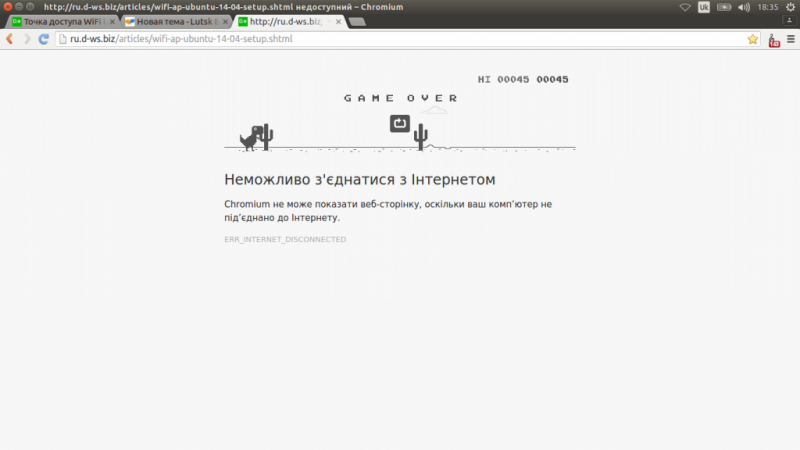This screenshot has height=450, width=800.
Task: Close the 'Точка доступа WiFi' tab
Action: pos(112,21)
